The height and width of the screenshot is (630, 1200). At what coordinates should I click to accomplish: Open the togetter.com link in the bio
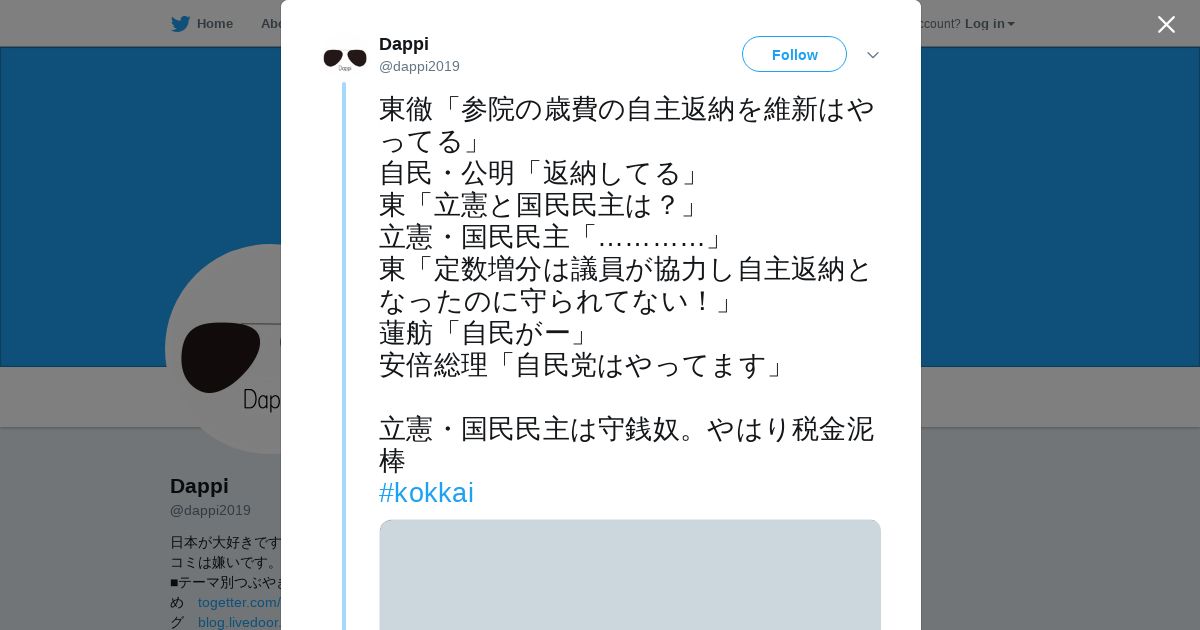point(239,602)
